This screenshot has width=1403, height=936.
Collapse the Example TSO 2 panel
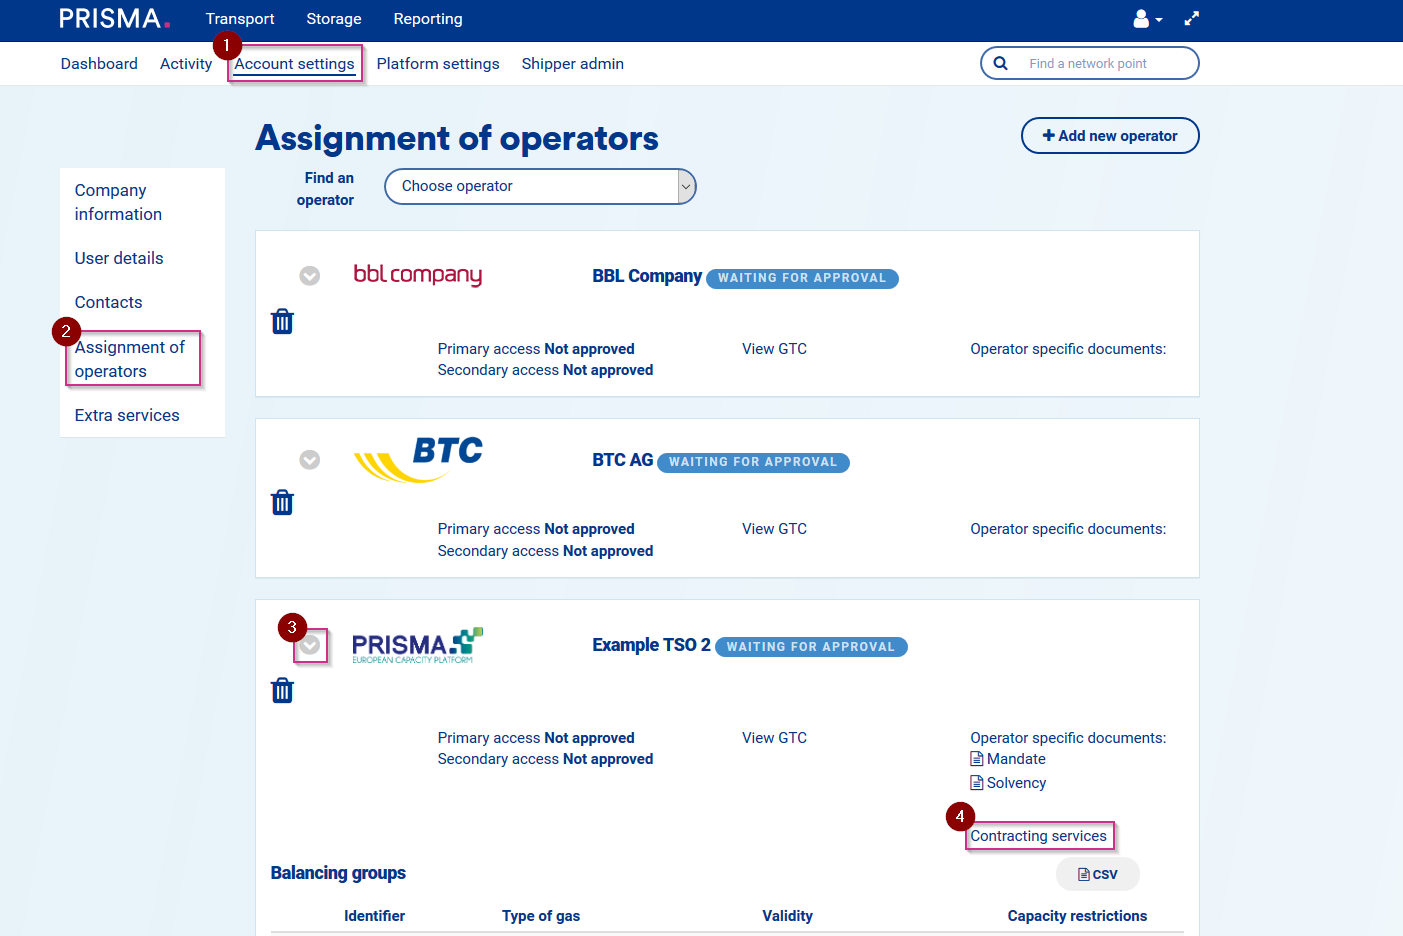pyautogui.click(x=310, y=646)
